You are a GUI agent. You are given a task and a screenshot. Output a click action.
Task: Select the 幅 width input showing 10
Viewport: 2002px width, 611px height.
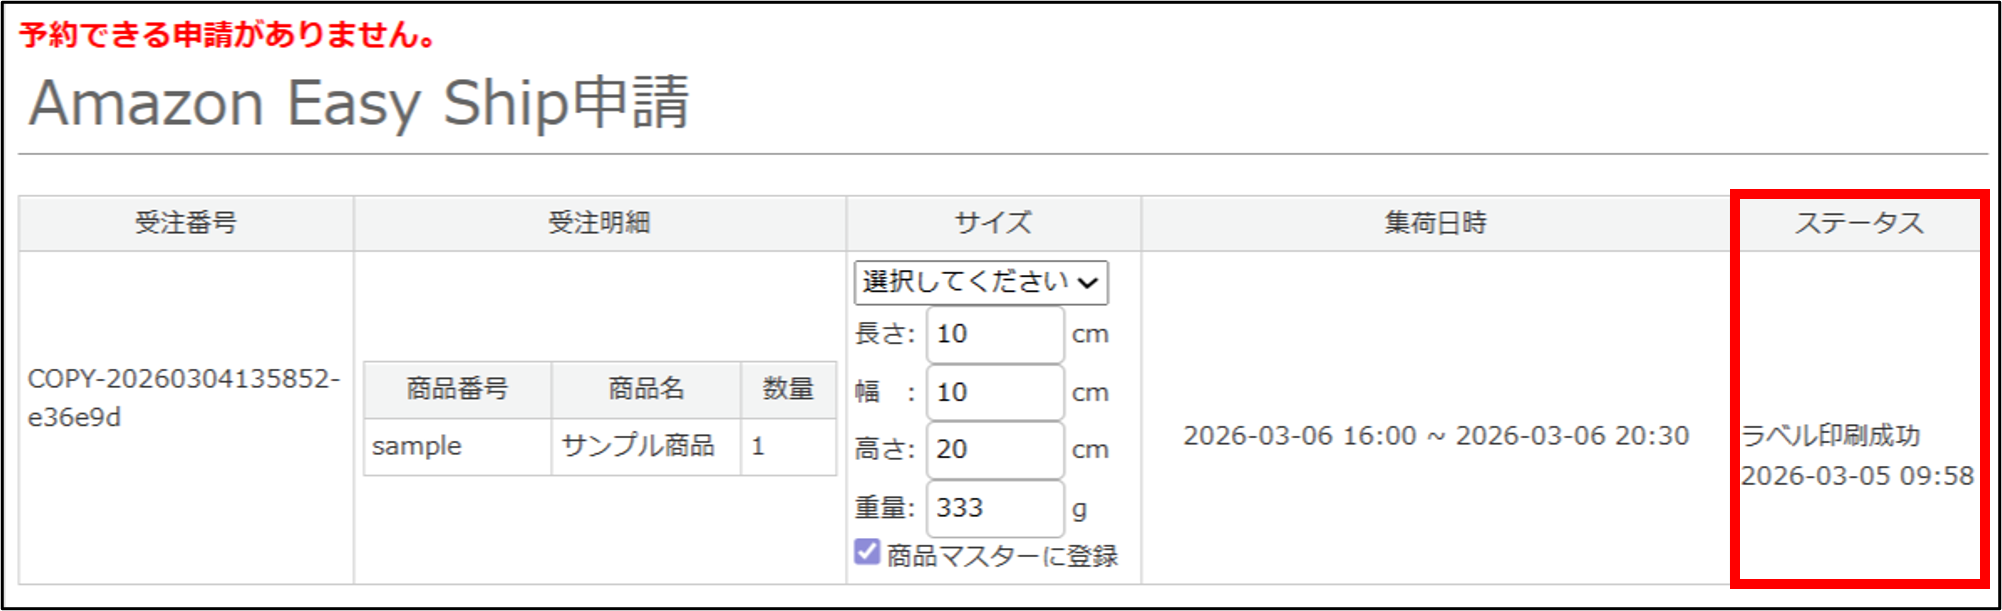click(x=993, y=392)
